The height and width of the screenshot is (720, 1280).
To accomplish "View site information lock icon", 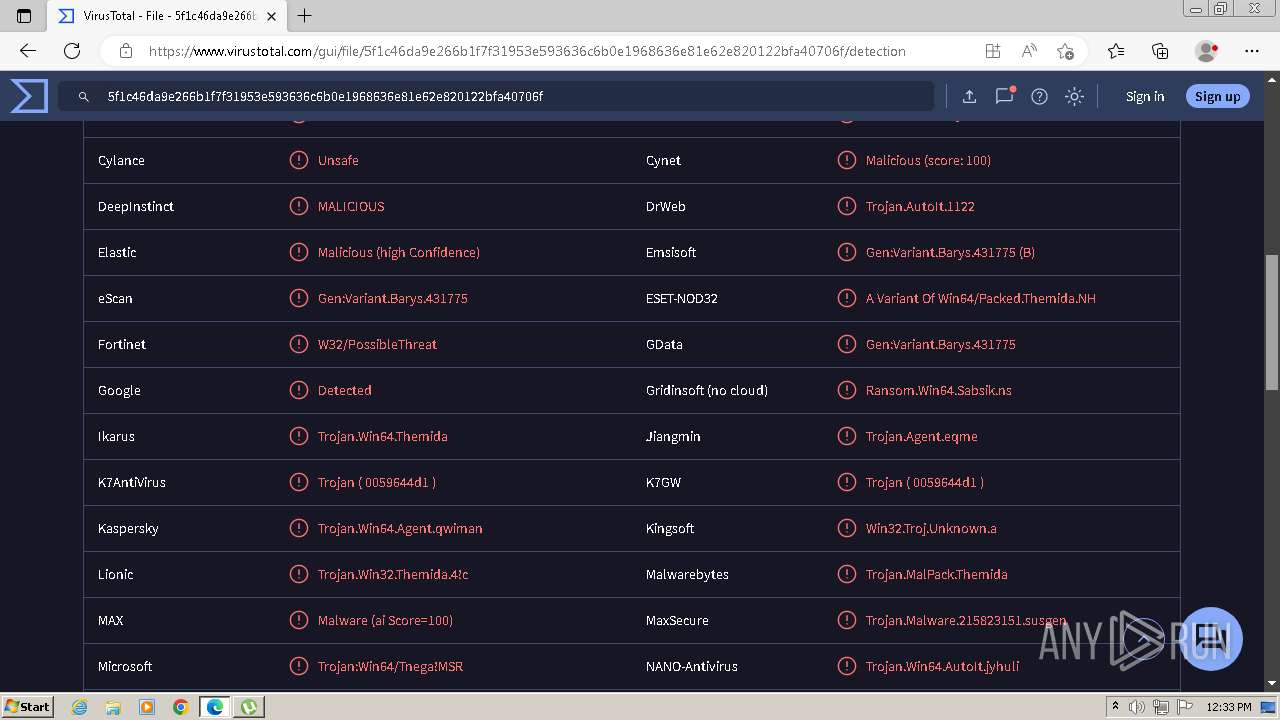I will 126,51.
